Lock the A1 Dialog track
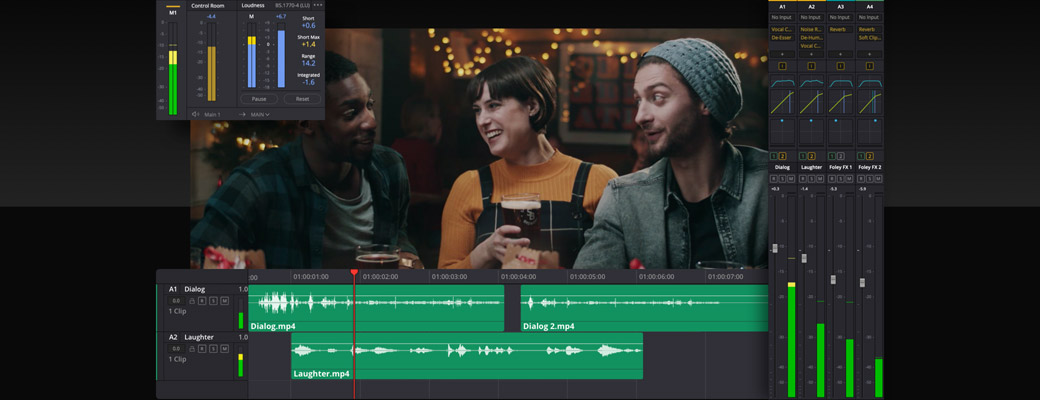The image size is (1040, 400). [191, 301]
